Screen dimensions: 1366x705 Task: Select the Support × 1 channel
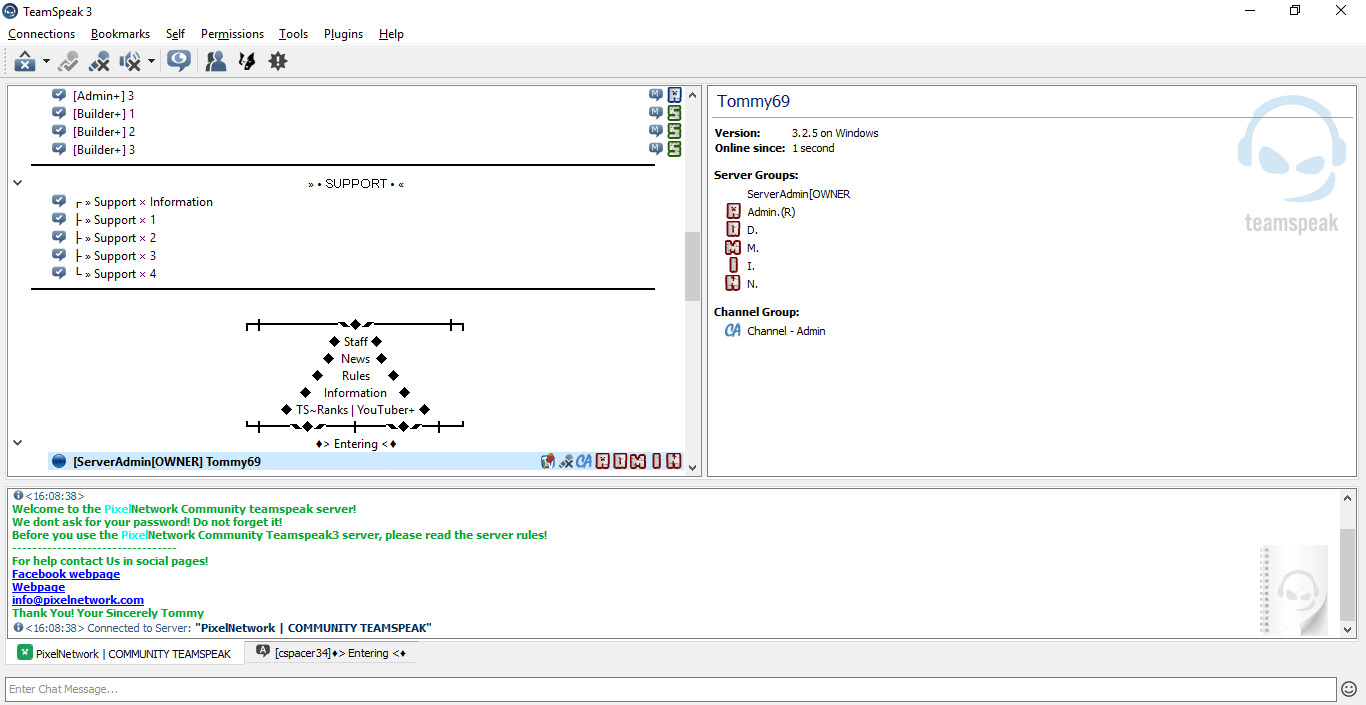pyautogui.click(x=115, y=220)
